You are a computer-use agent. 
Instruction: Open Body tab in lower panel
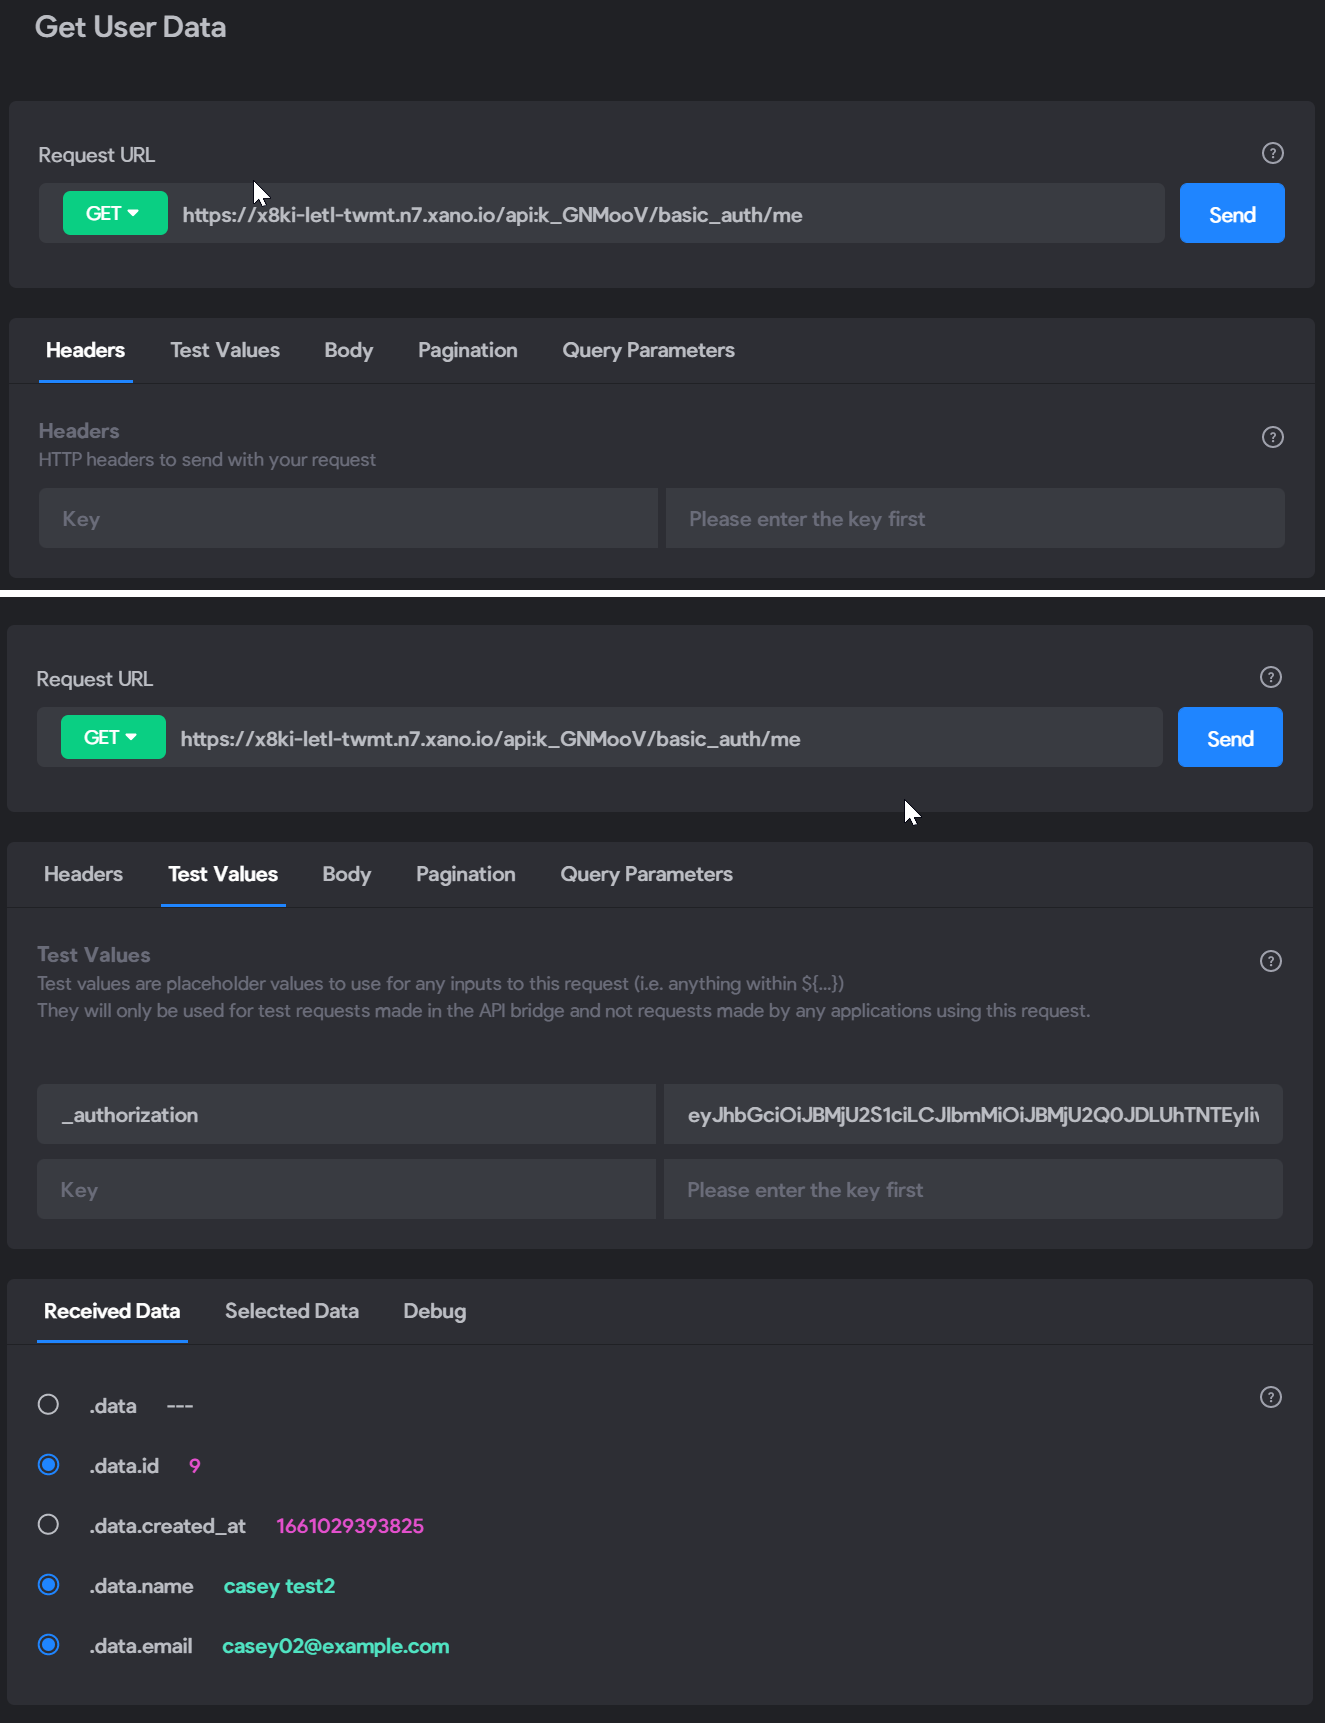[347, 874]
